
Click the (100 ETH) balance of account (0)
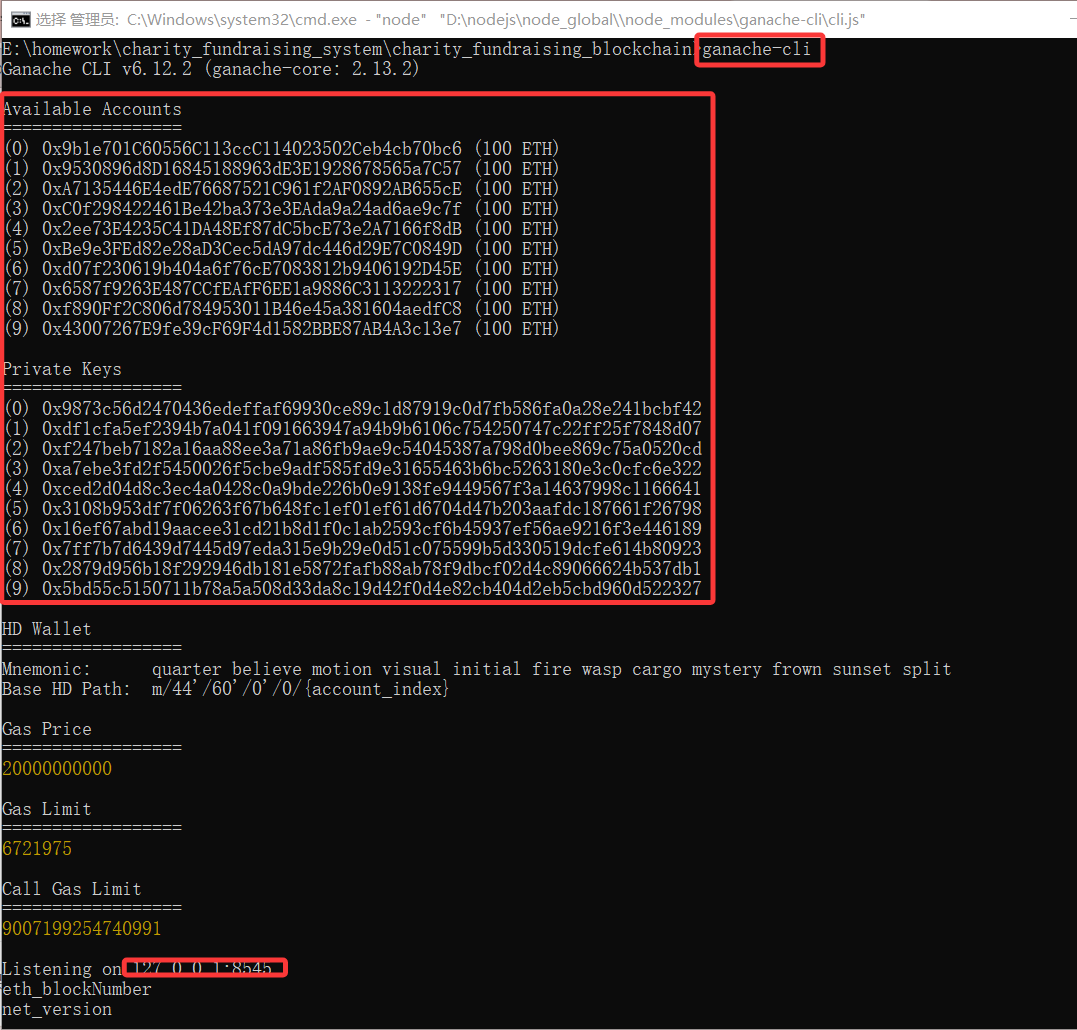pos(517,149)
